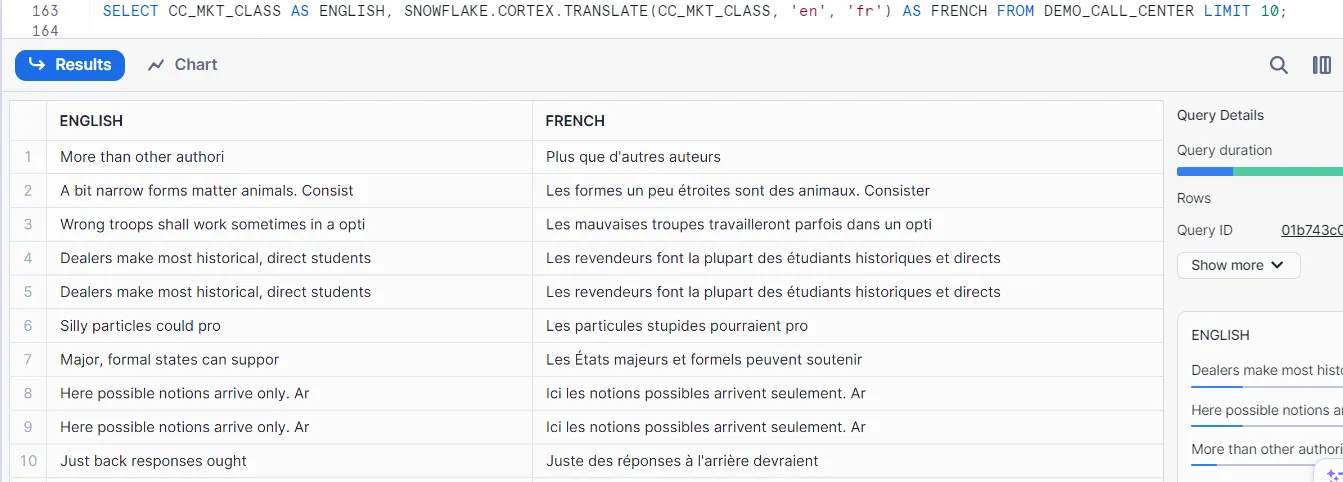Select row number 10
Screen dimensions: 1343x482
pos(28,461)
